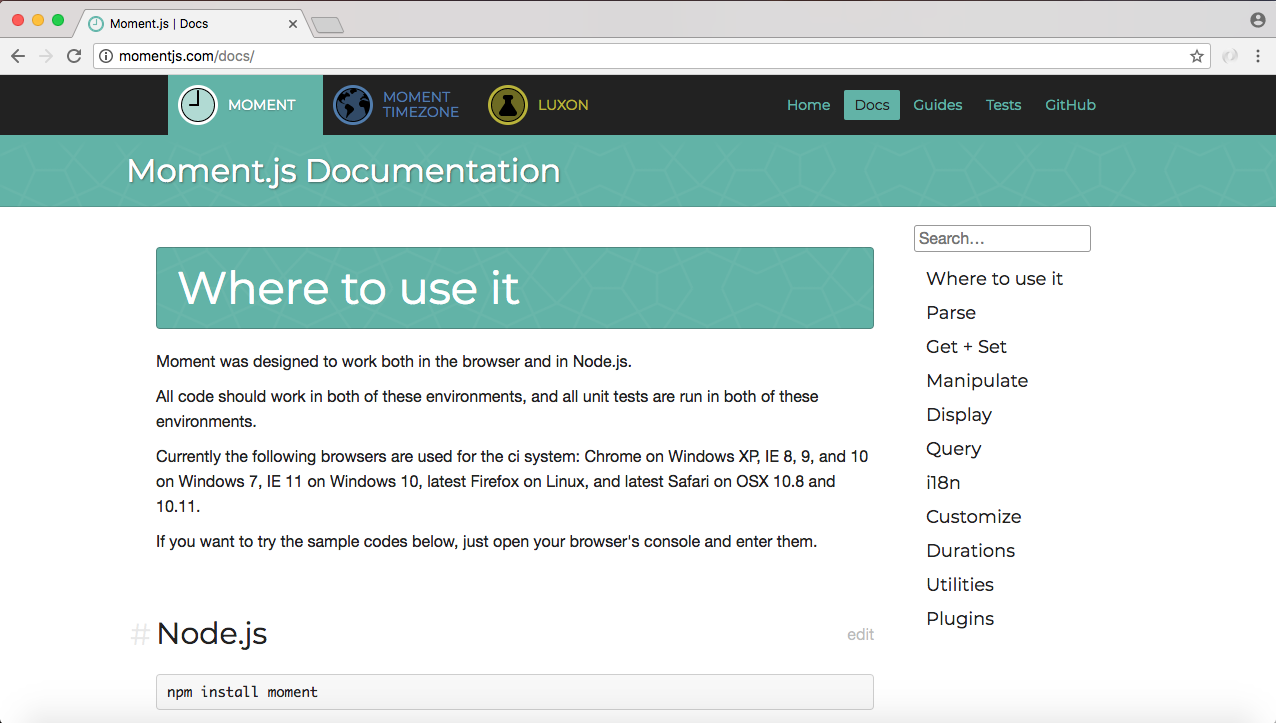Jump to Parse section in sidebar
The height and width of the screenshot is (723, 1276).
coord(951,313)
